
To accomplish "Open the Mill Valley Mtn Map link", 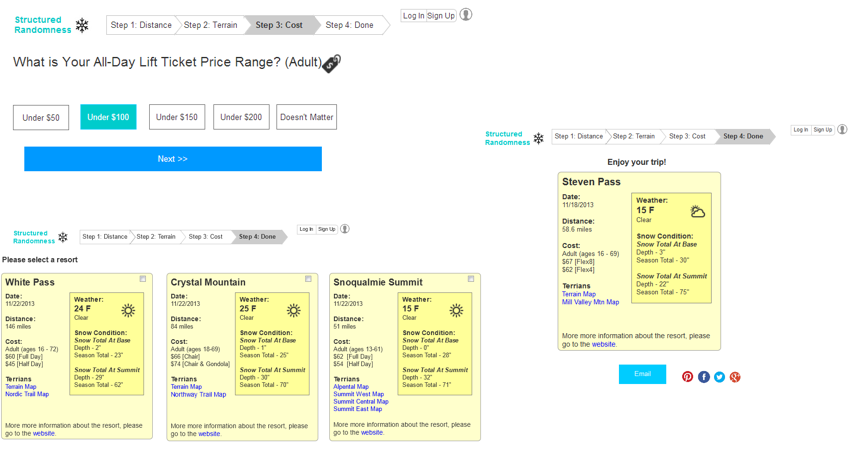I will [x=591, y=302].
